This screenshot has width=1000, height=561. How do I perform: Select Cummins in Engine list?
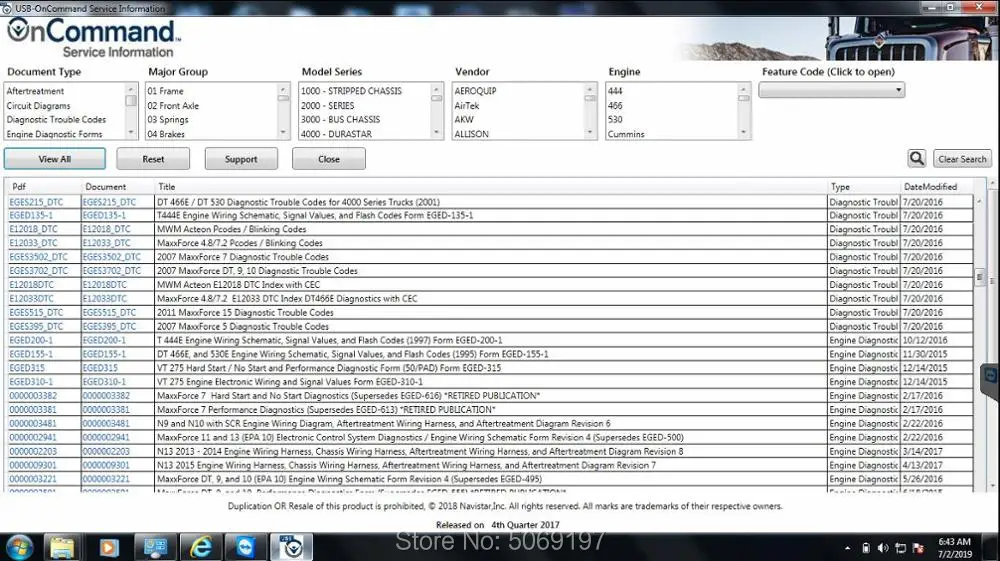point(626,134)
